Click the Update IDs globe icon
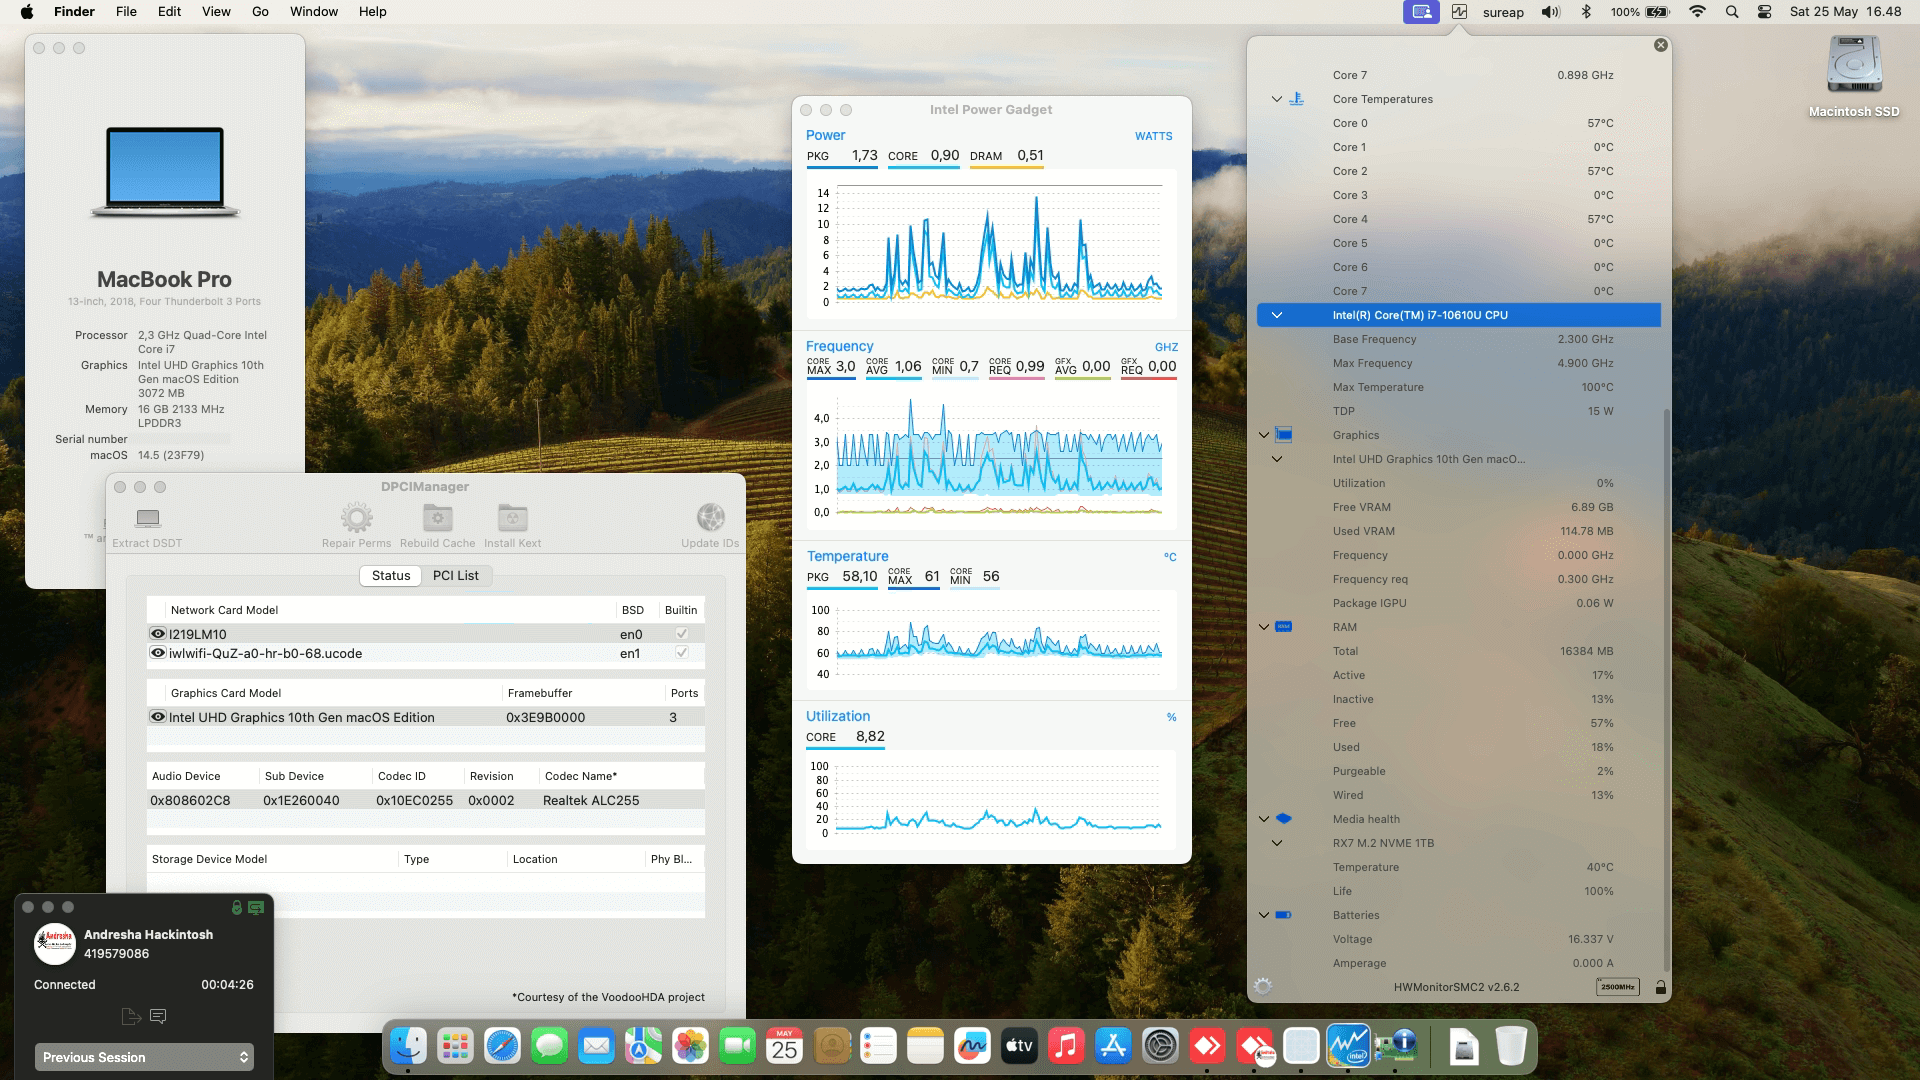This screenshot has height=1080, width=1920. [710, 518]
